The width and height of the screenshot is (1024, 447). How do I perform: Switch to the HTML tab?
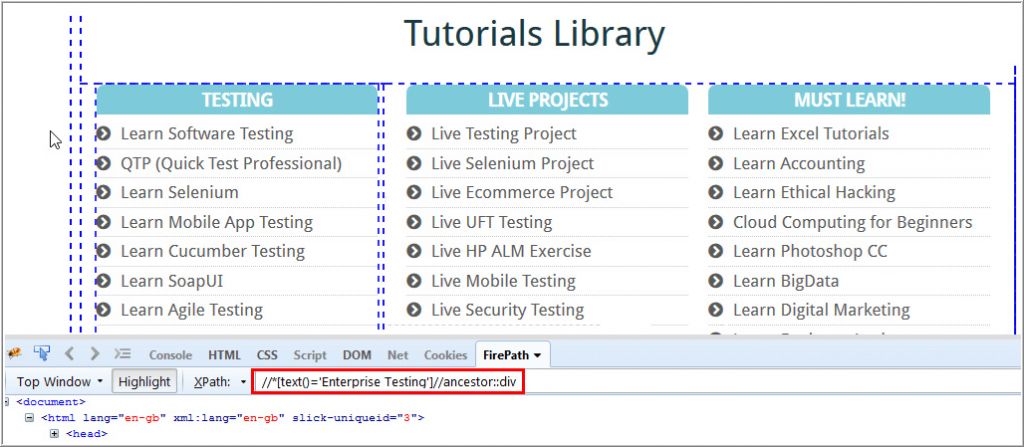[225, 356]
